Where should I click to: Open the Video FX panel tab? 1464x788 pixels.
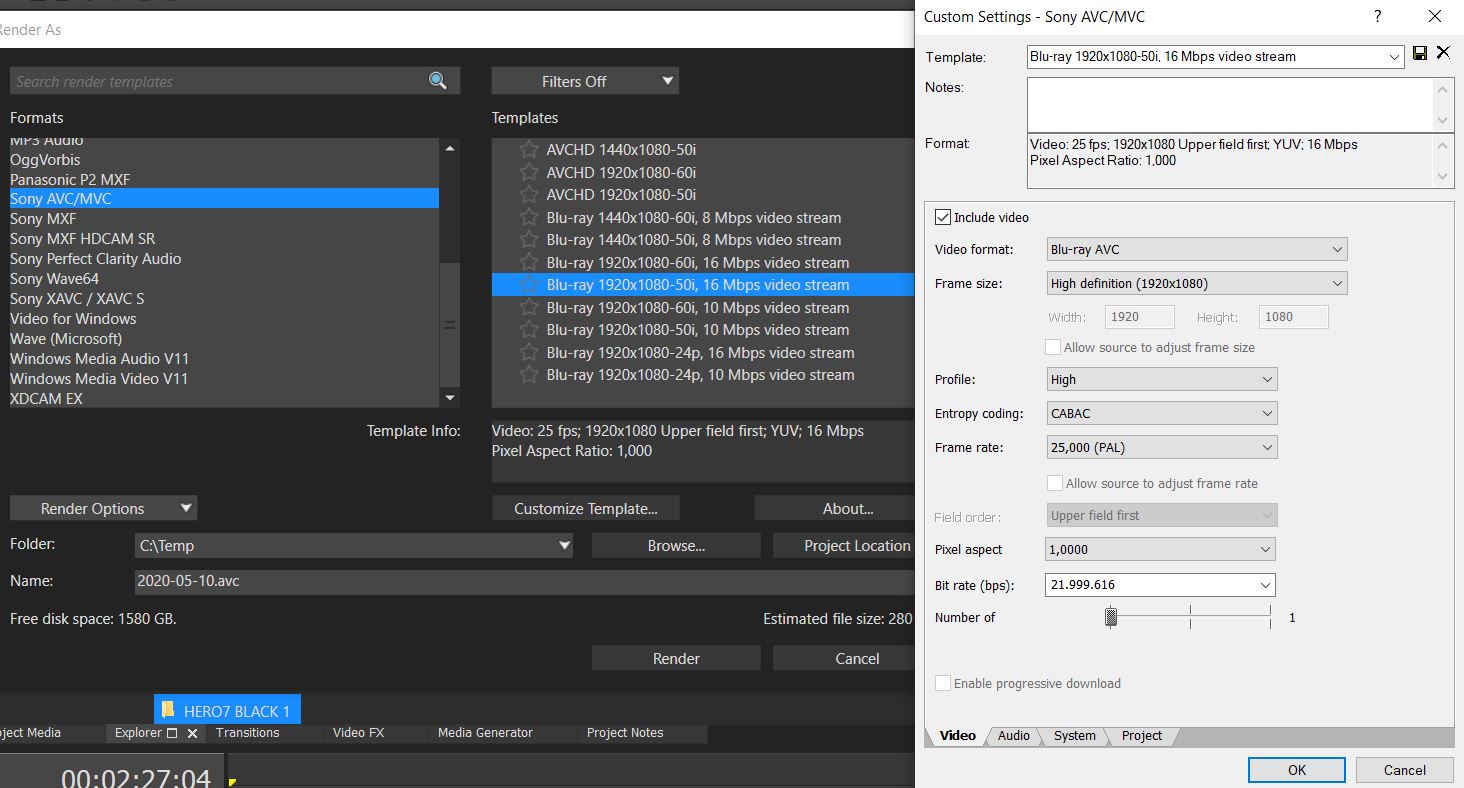coord(358,733)
